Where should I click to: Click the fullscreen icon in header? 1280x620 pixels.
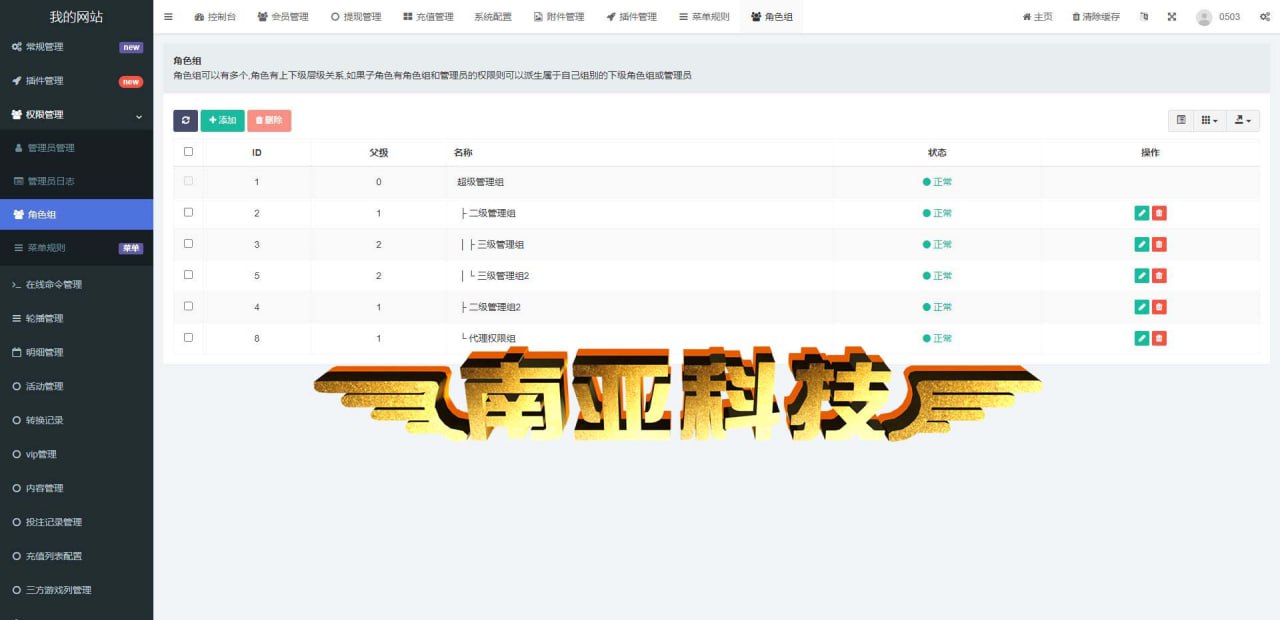pyautogui.click(x=1172, y=17)
